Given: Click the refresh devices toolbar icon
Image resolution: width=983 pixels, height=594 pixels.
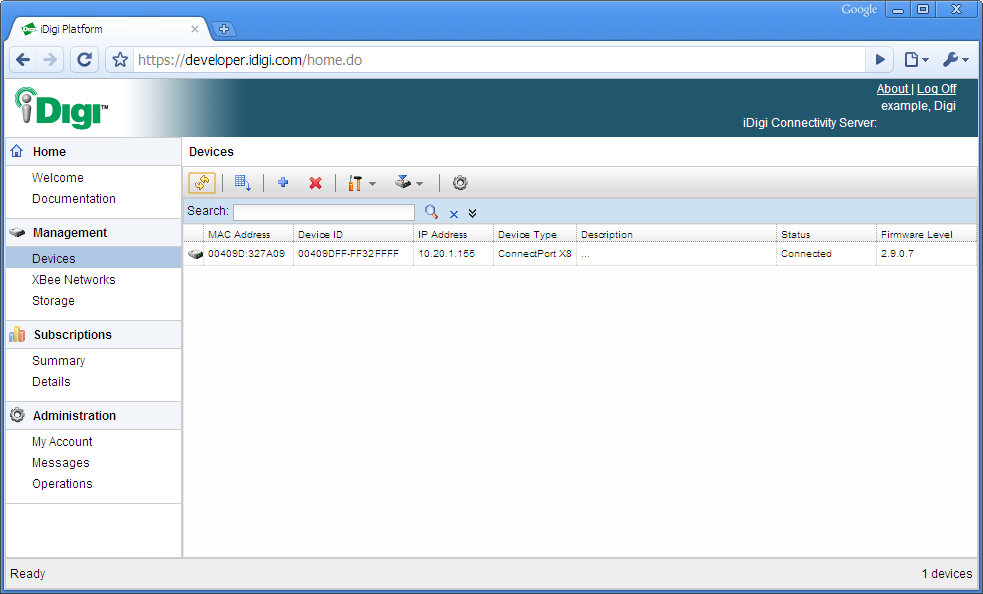Looking at the screenshot, I should pos(202,183).
